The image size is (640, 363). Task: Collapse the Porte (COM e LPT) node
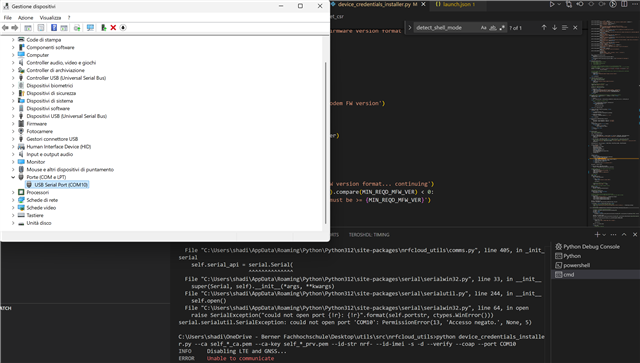(13, 177)
